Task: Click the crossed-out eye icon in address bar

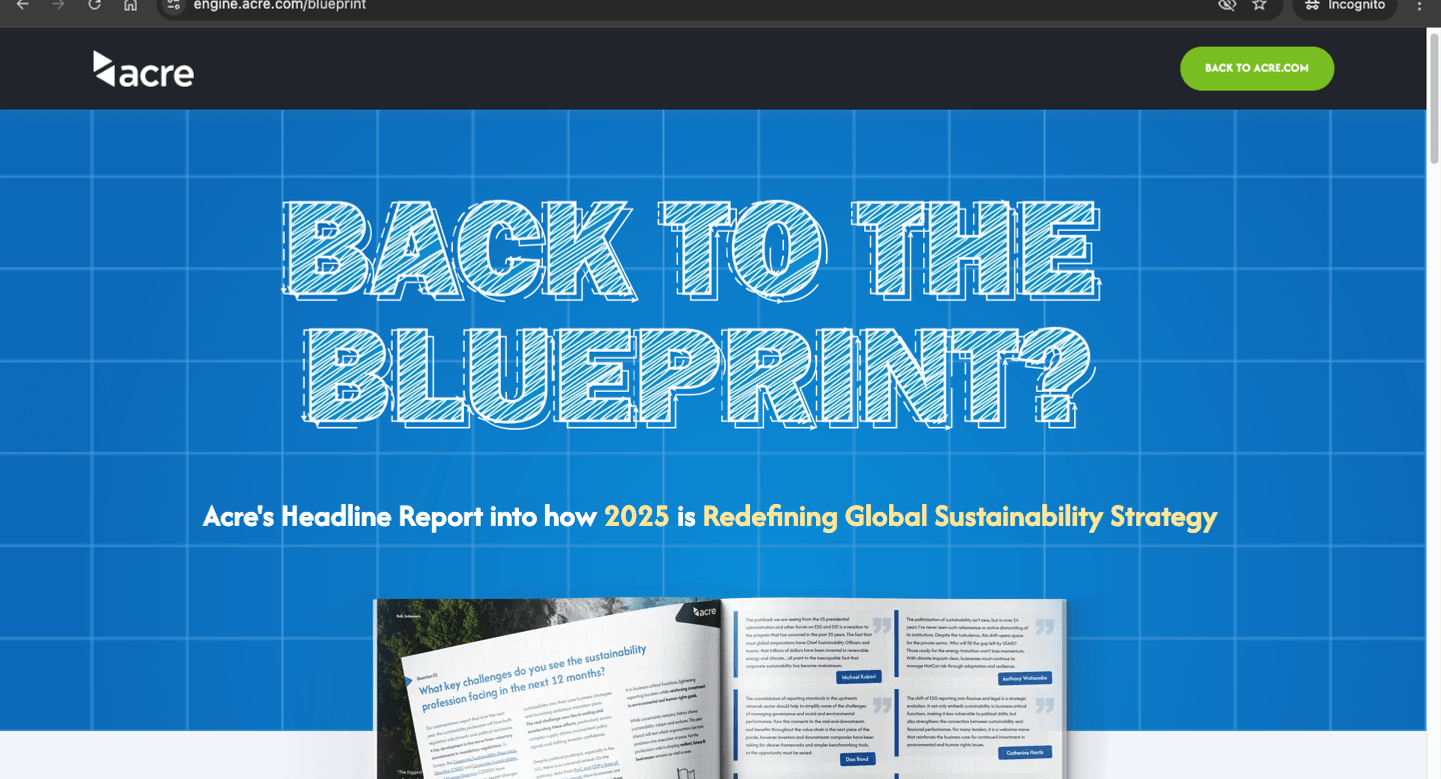Action: [x=1227, y=5]
